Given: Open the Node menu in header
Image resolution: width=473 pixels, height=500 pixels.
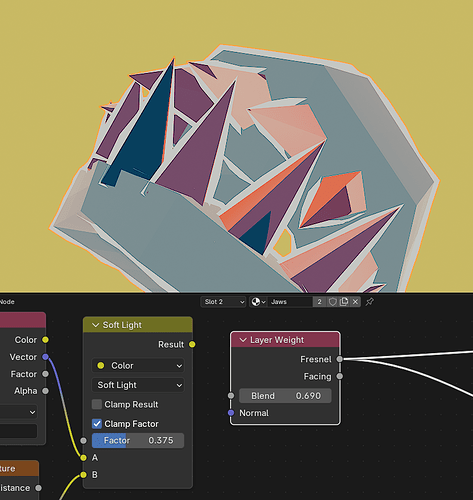Looking at the screenshot, I should point(7,302).
